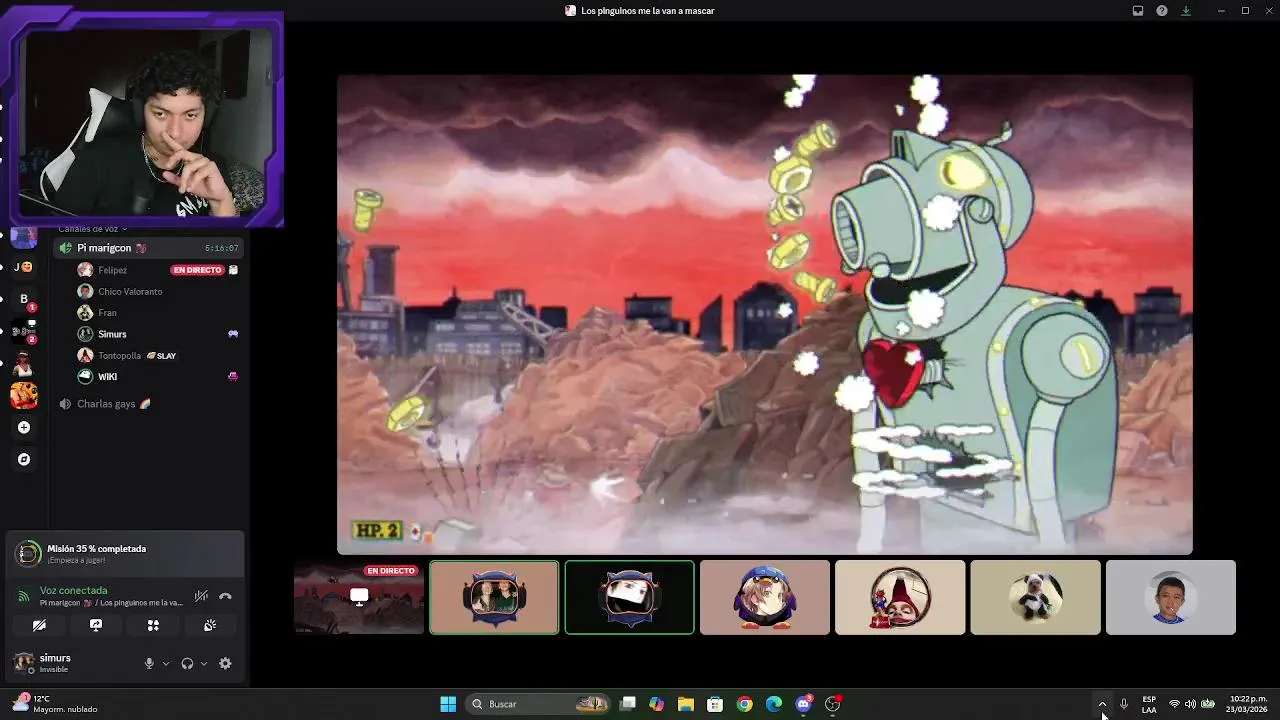Open the discover servers compass icon
1280x720 pixels.
click(x=24, y=459)
